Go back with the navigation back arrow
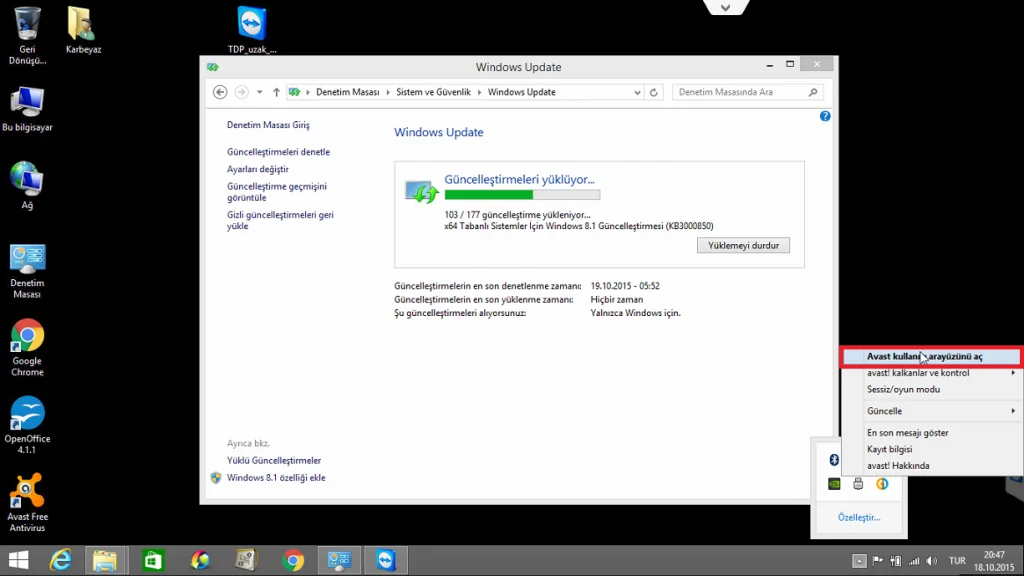This screenshot has width=1024, height=576. pos(220,92)
